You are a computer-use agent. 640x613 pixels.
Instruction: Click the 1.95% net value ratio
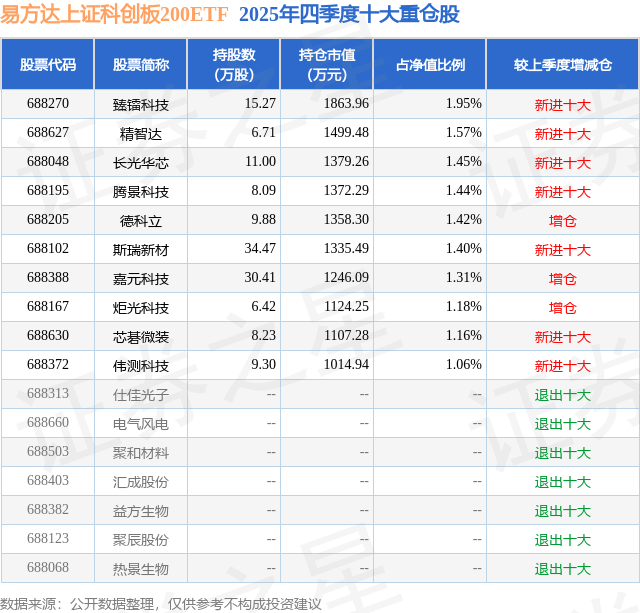click(464, 104)
